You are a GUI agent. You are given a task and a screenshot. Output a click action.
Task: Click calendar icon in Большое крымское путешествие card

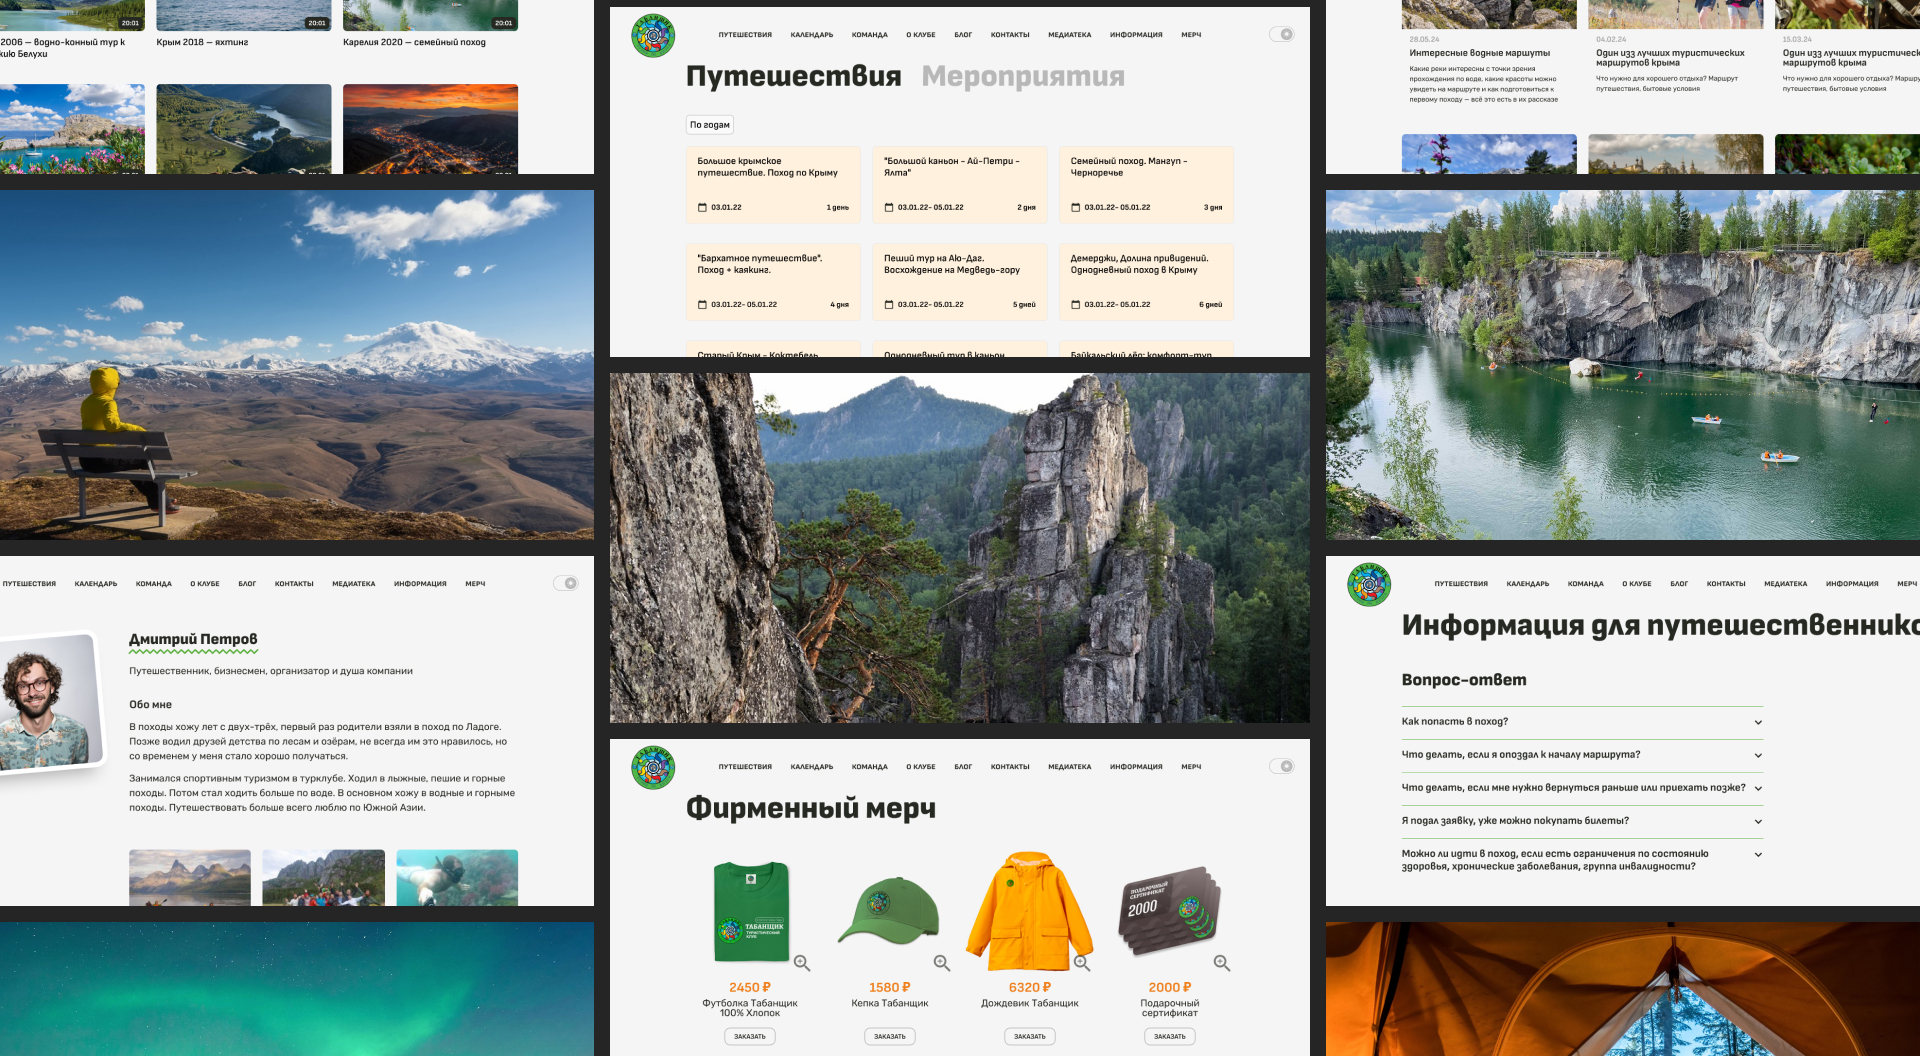702,208
